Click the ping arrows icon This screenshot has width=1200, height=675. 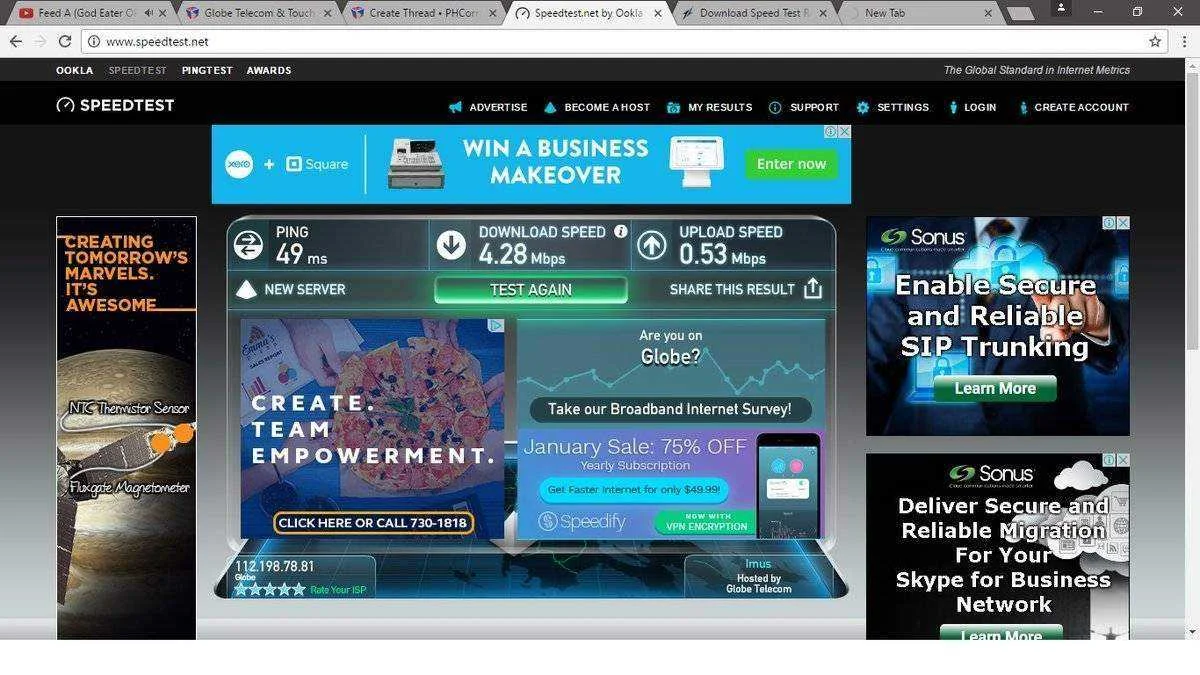point(249,244)
